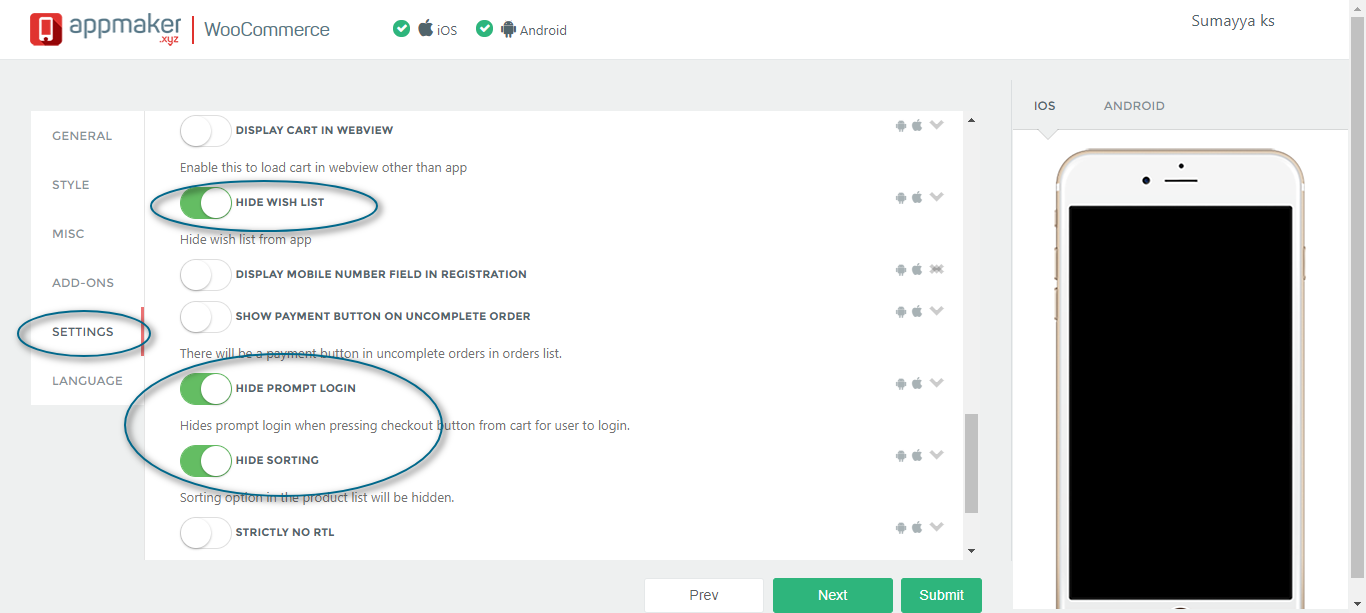
Task: Click the settings list scroll up arrow
Action: [x=971, y=121]
